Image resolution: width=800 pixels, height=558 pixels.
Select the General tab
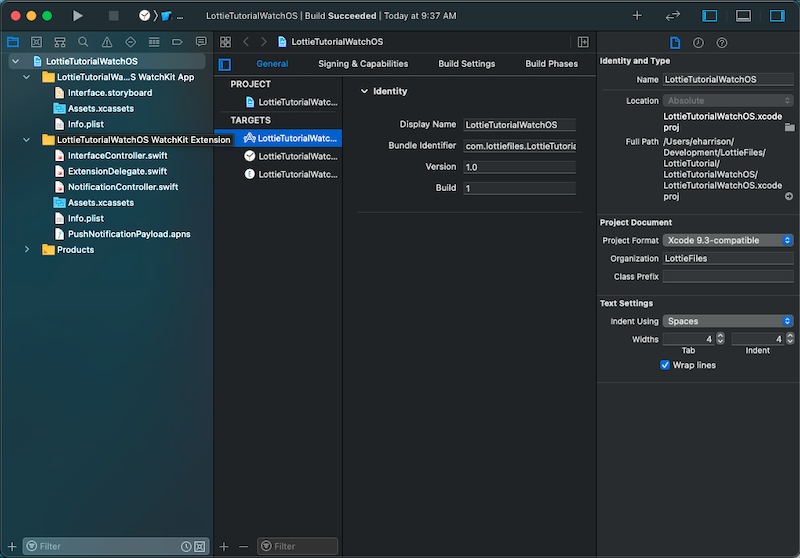tap(272, 64)
